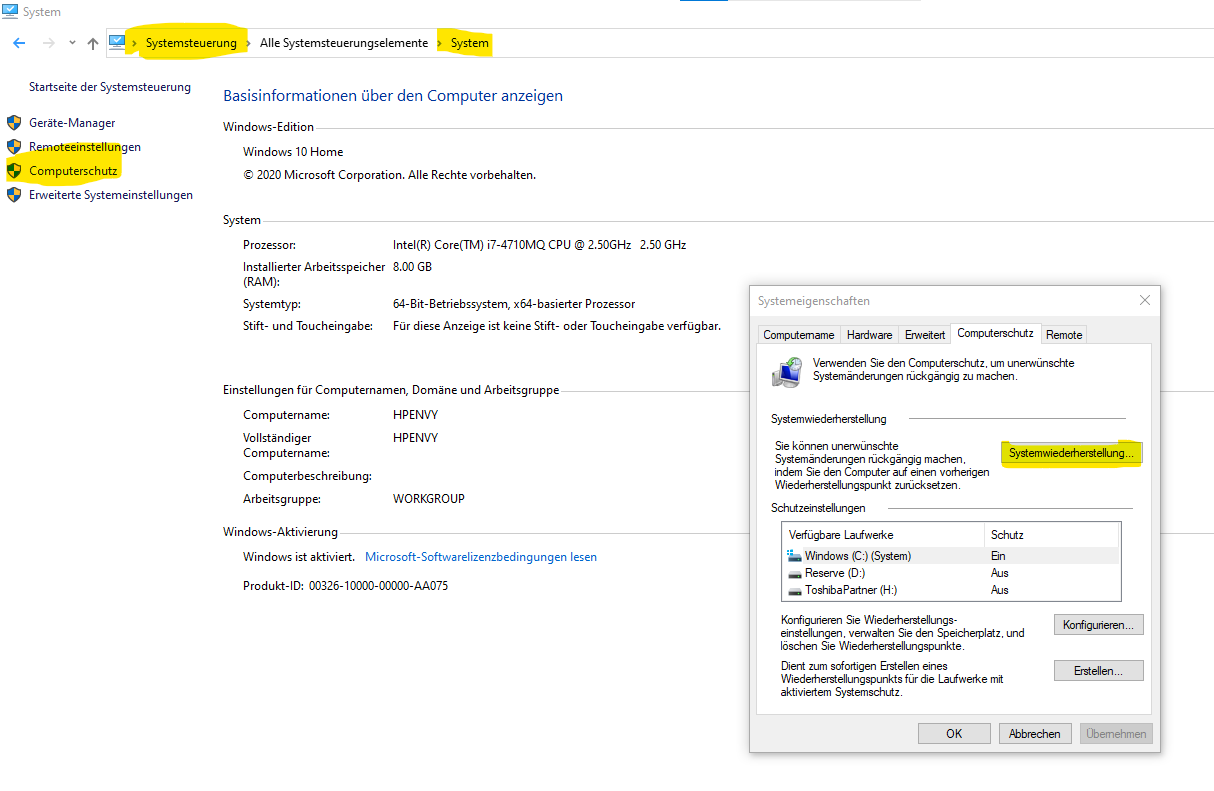
Task: Close the Systemeigenschaften dialog
Action: click(x=1145, y=300)
